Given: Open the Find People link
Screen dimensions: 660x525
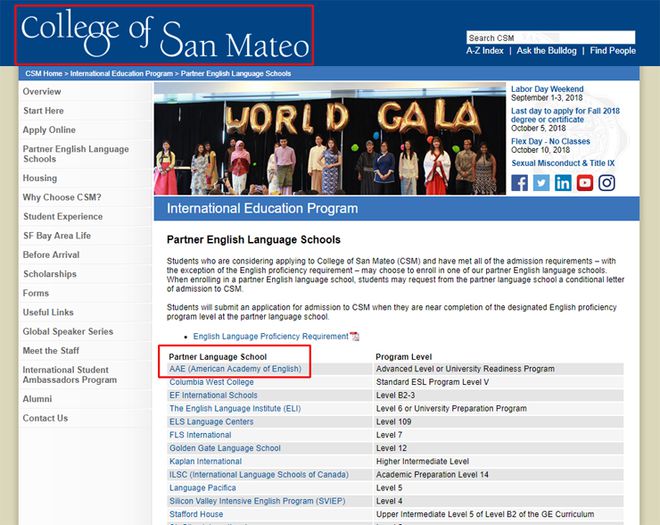Looking at the screenshot, I should (612, 51).
